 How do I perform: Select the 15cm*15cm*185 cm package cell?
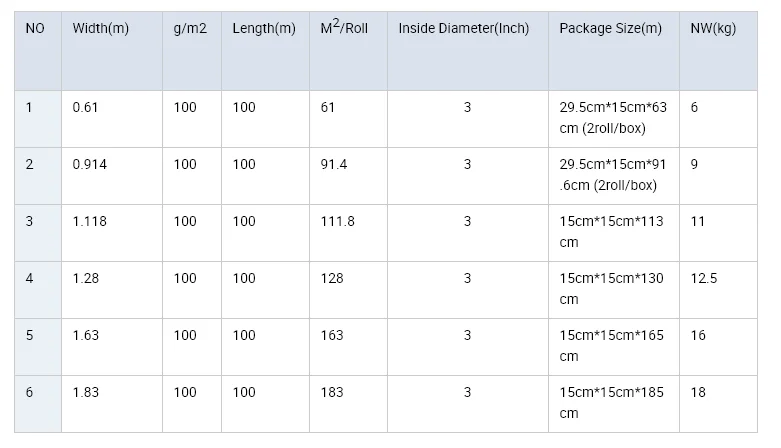tap(611, 403)
